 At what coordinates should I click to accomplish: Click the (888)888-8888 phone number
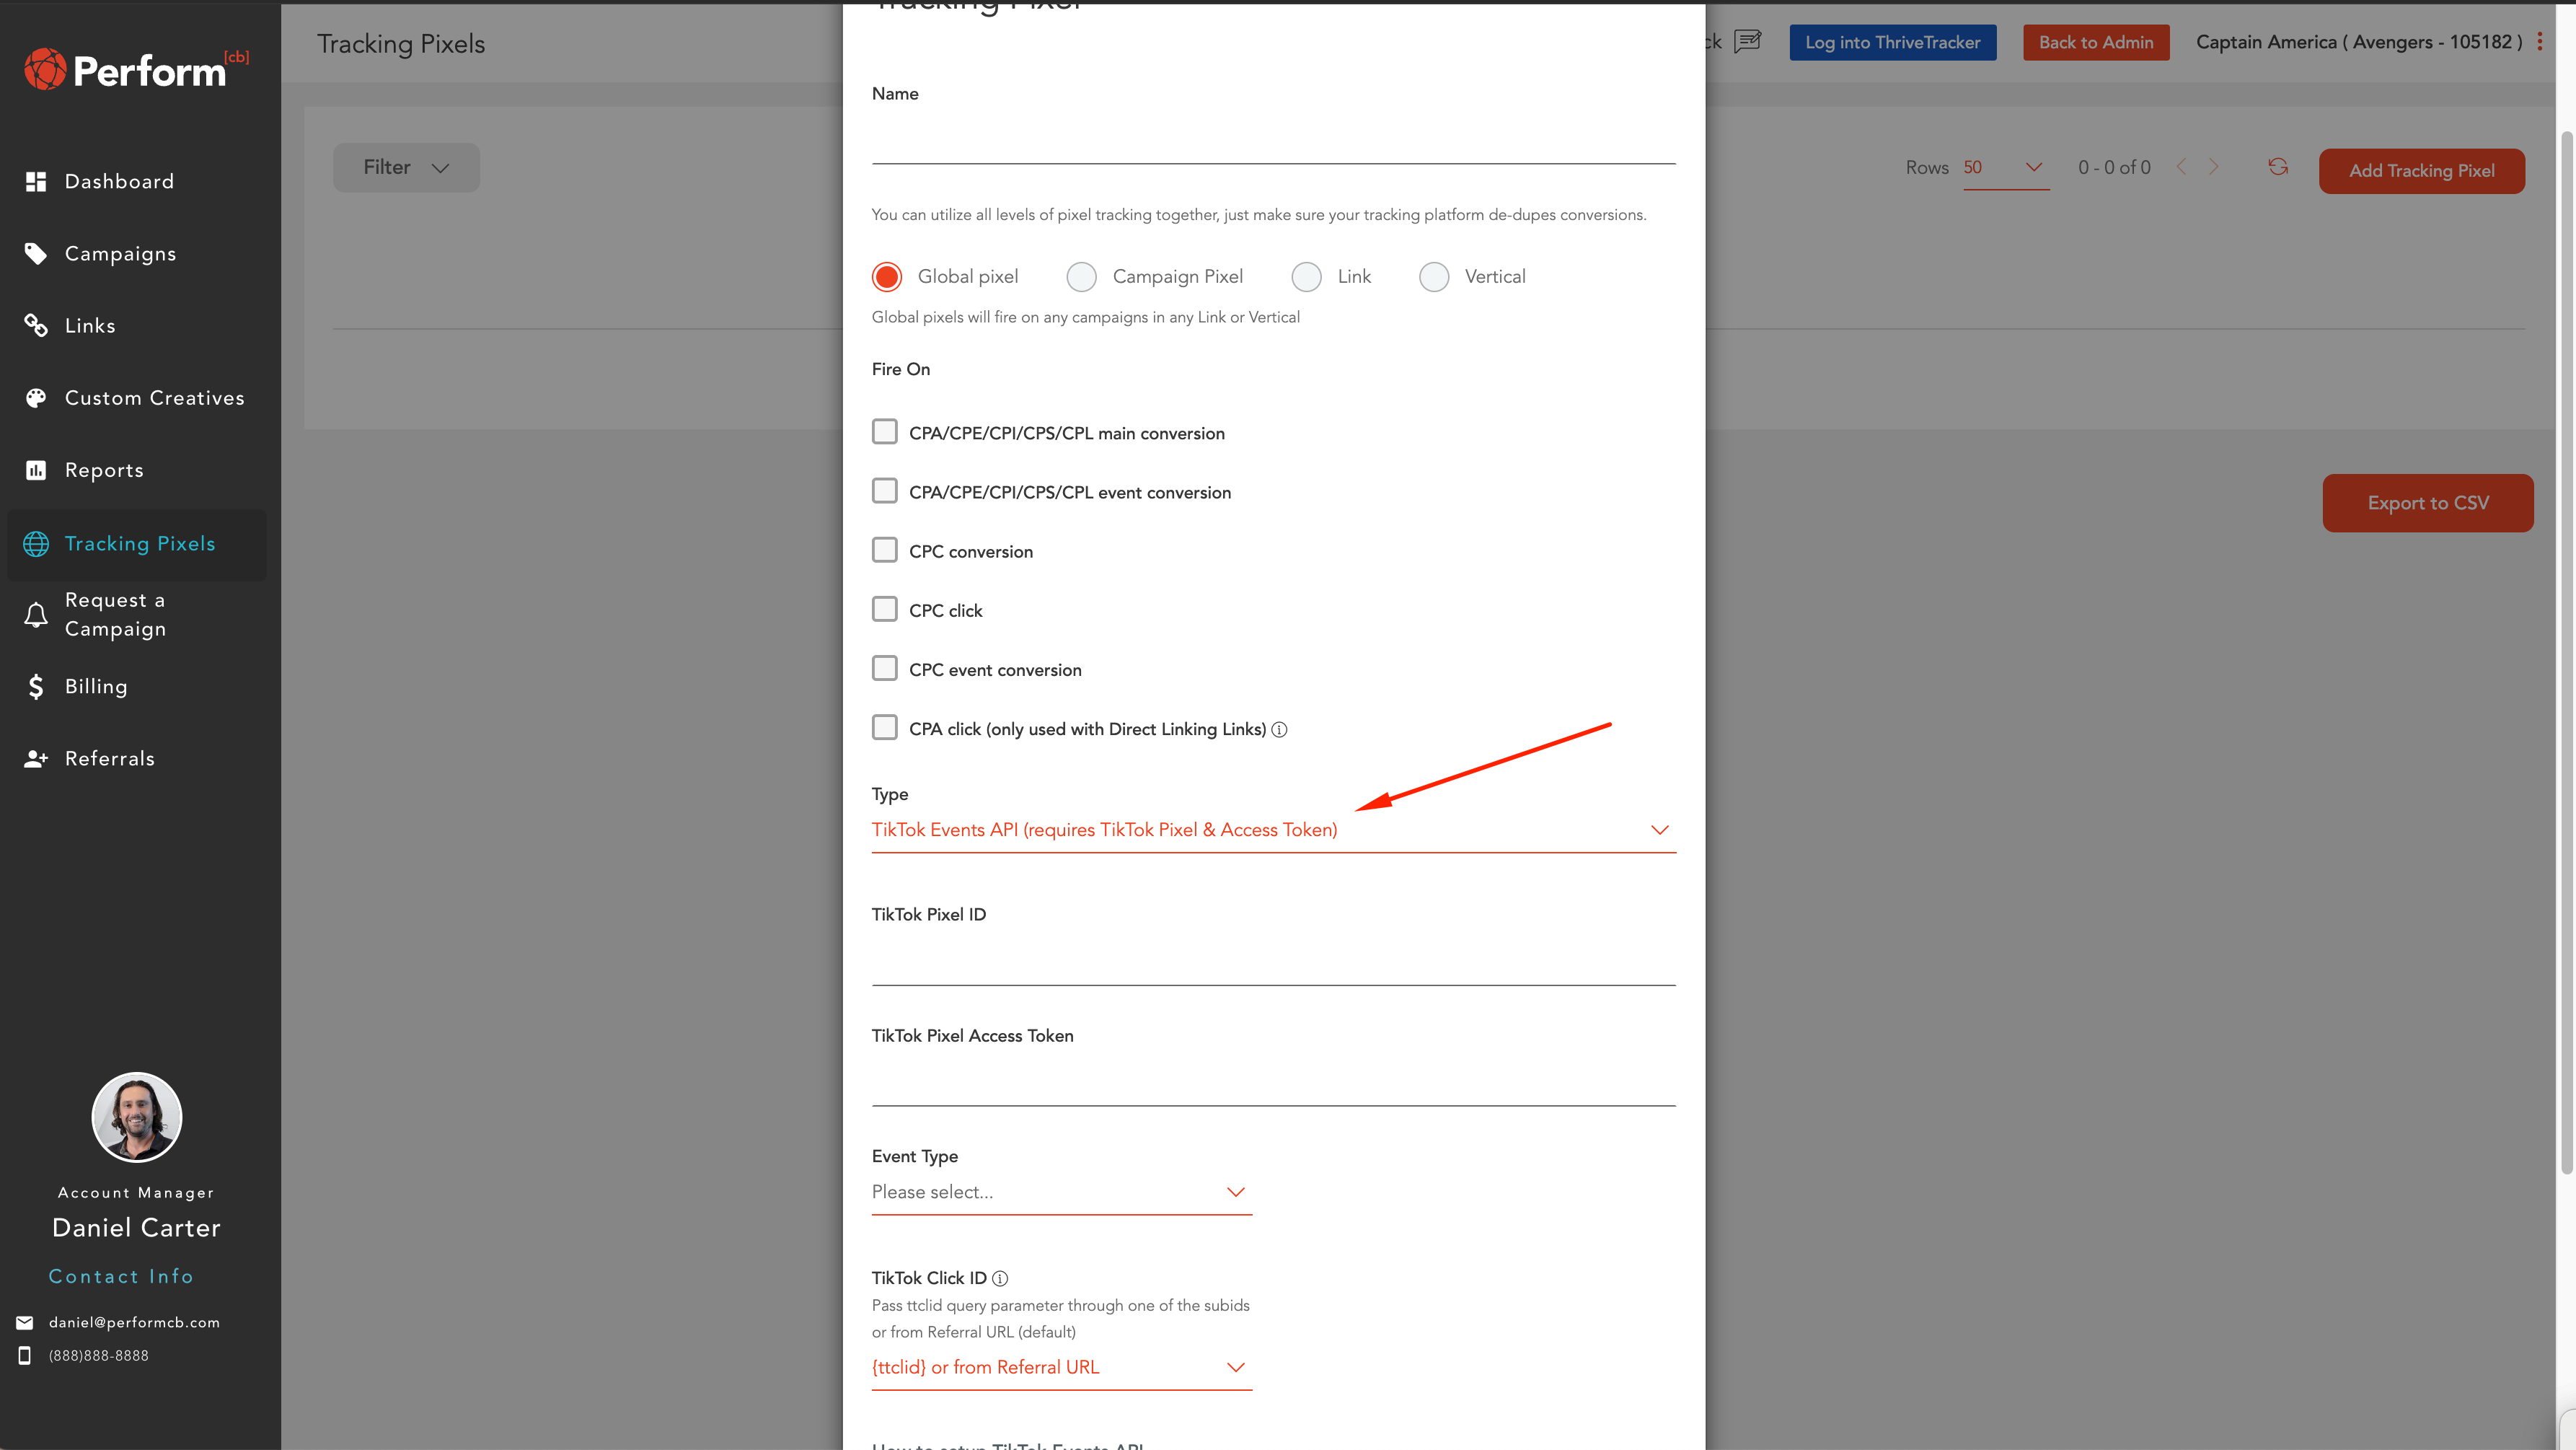tap(98, 1356)
